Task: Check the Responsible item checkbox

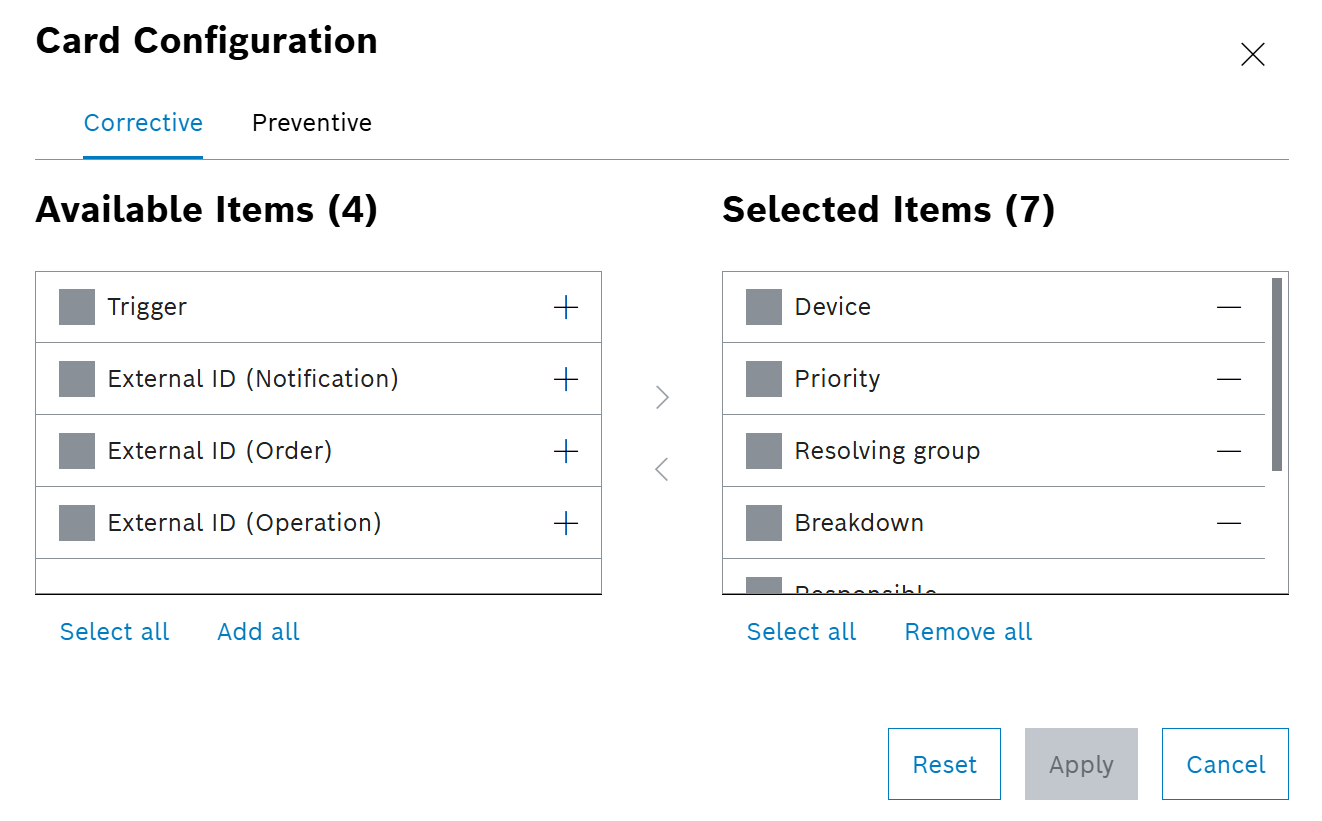Action: [763, 590]
